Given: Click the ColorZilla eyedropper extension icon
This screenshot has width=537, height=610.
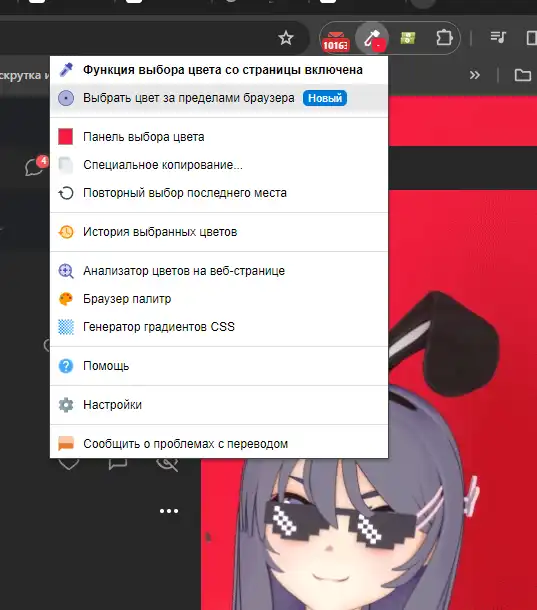Looking at the screenshot, I should tap(373, 38).
